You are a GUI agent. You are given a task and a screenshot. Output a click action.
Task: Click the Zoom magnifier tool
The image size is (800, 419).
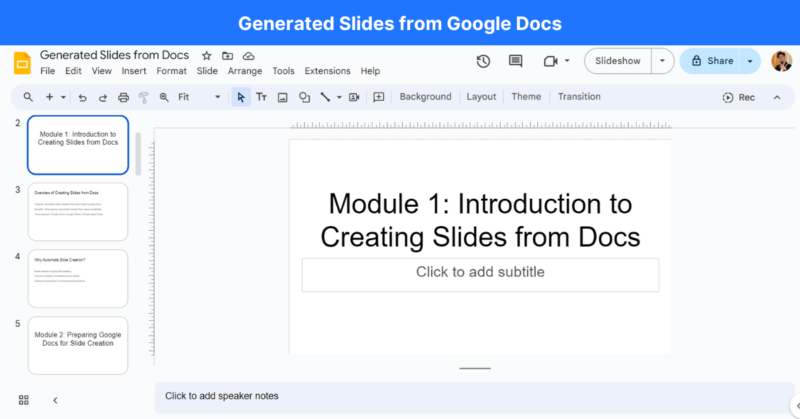(164, 97)
